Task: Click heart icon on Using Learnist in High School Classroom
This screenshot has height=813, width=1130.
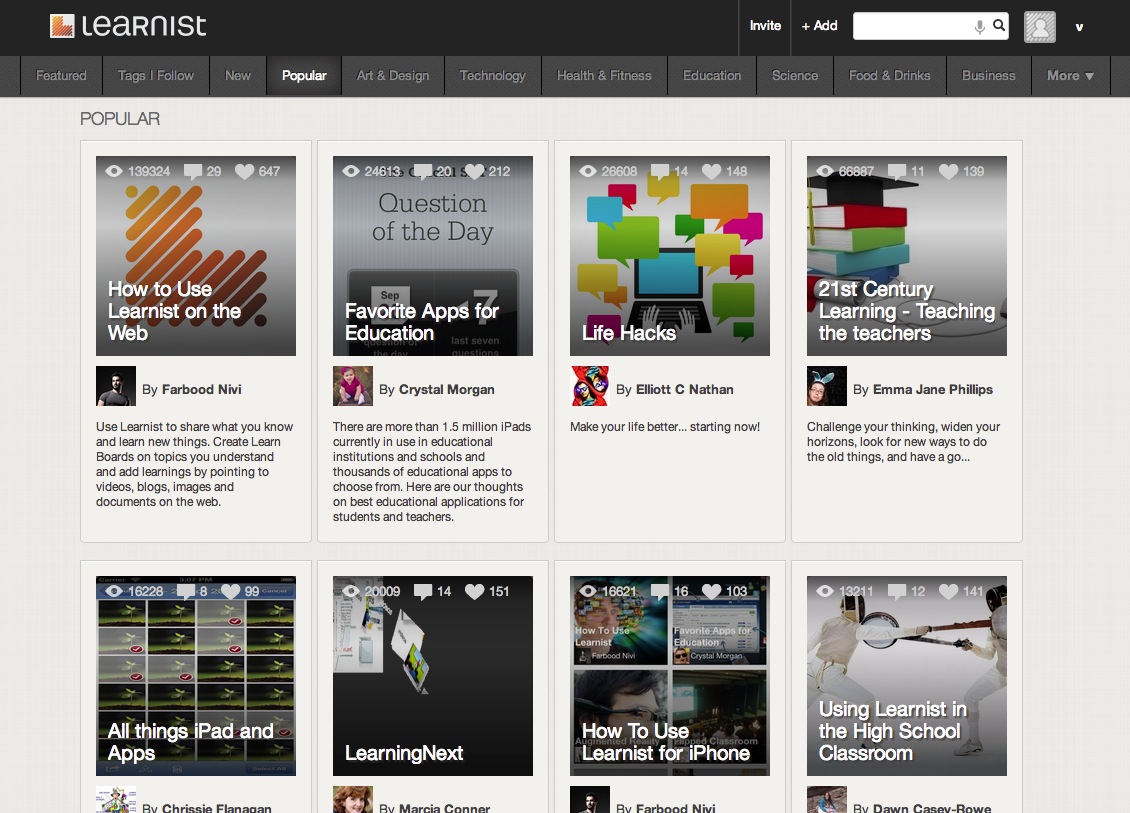Action: (x=948, y=592)
